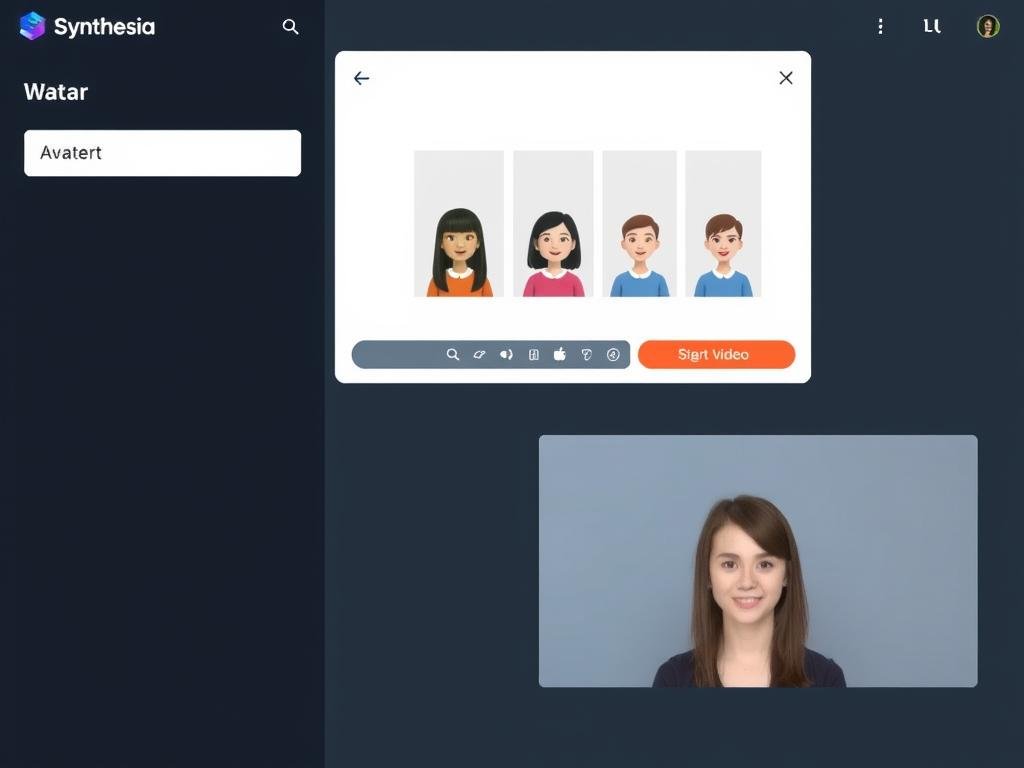Select the orange-shirt female avatar thumbnail
The image size is (1024, 768).
pyautogui.click(x=457, y=223)
